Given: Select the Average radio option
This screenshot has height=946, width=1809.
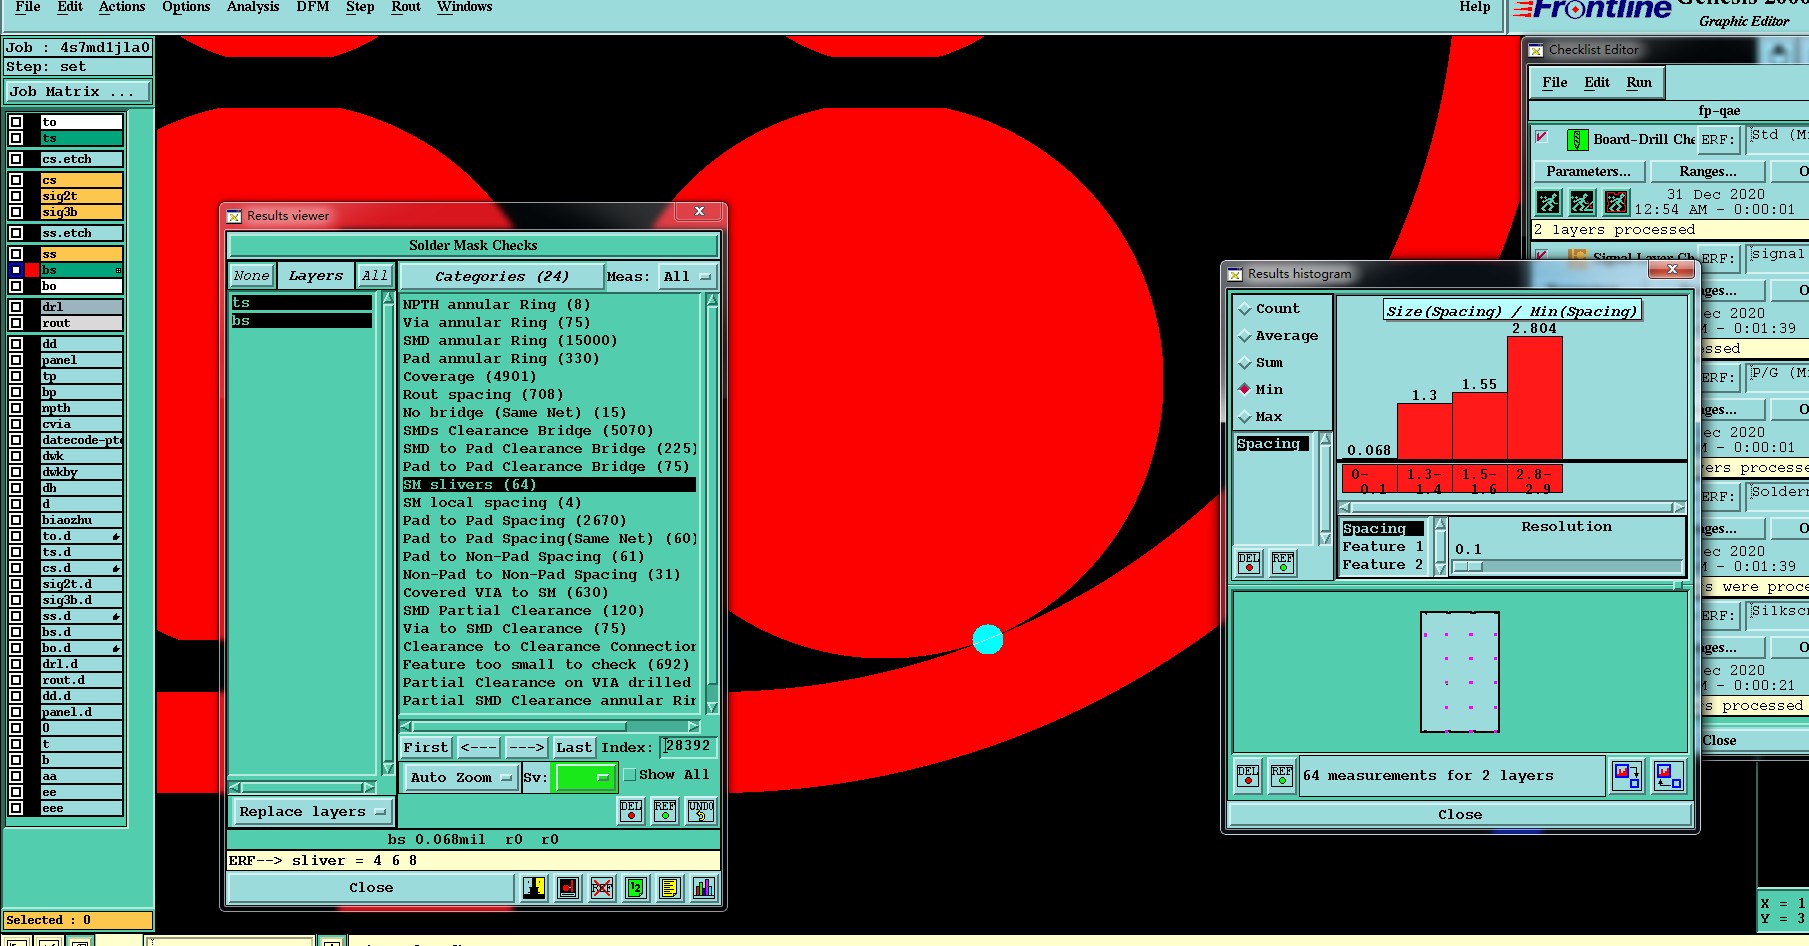Looking at the screenshot, I should 1245,336.
